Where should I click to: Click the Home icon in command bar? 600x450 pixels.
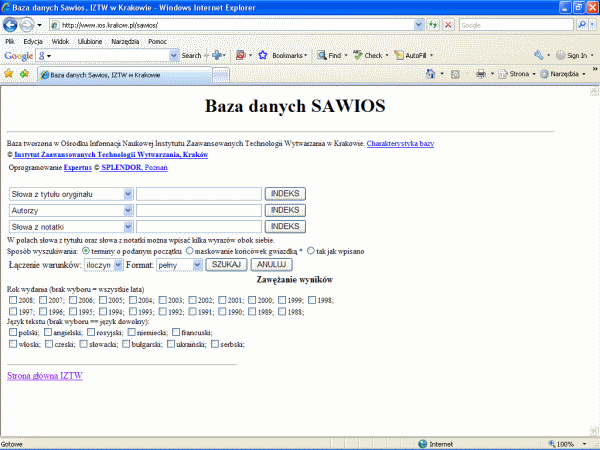430,74
